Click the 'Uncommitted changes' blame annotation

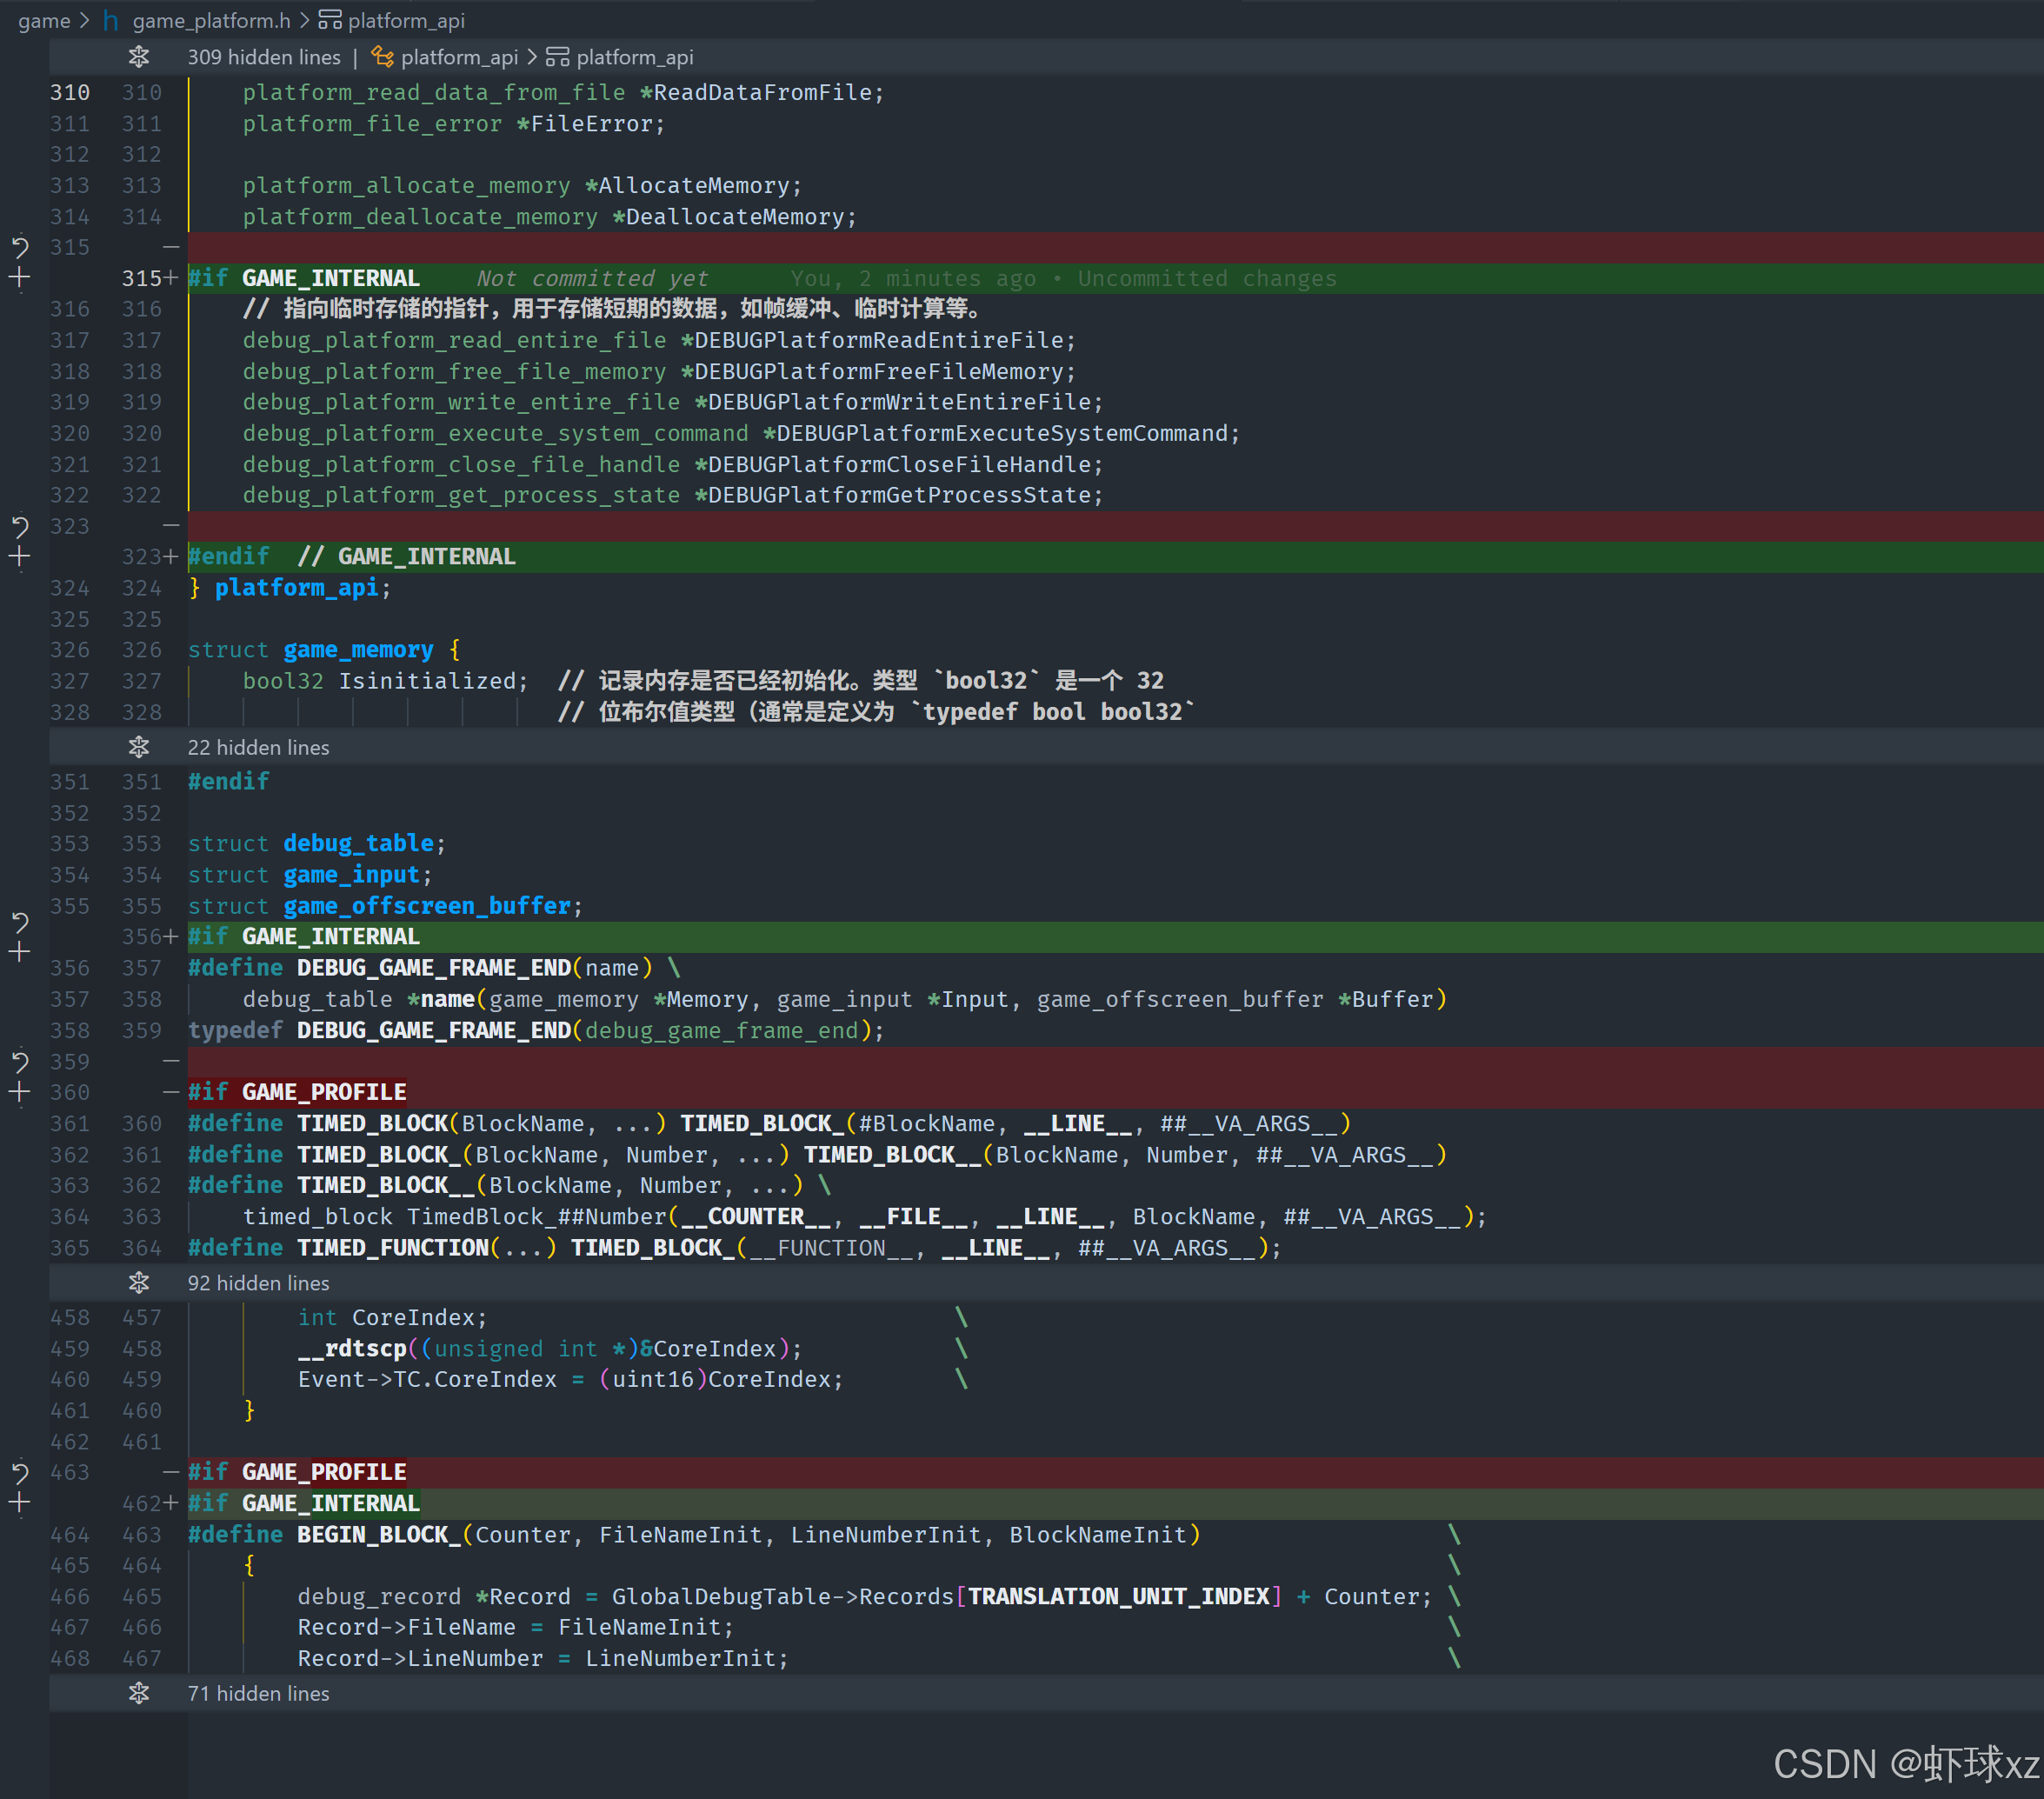(1206, 278)
